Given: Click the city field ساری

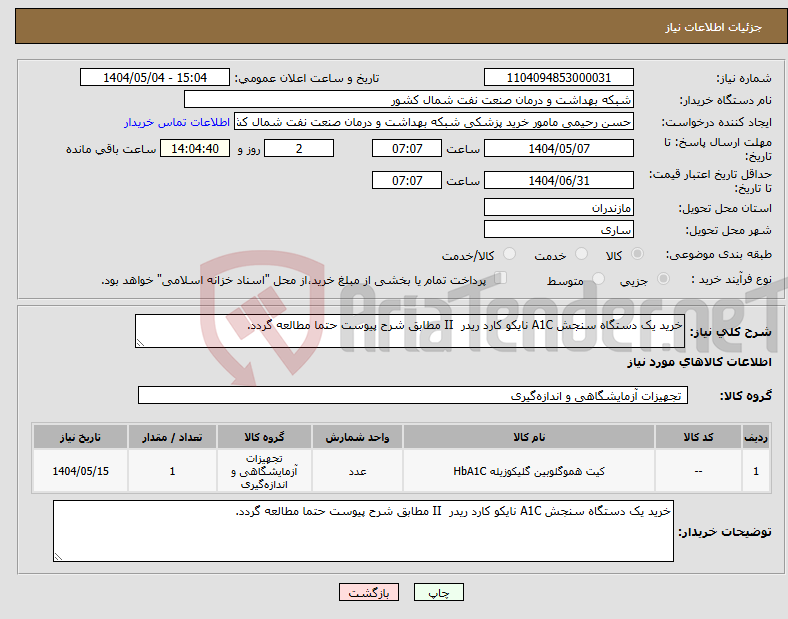Looking at the screenshot, I should [558, 229].
